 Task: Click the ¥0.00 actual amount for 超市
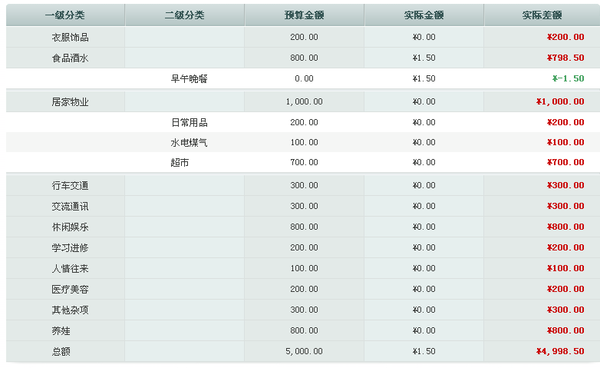424,162
